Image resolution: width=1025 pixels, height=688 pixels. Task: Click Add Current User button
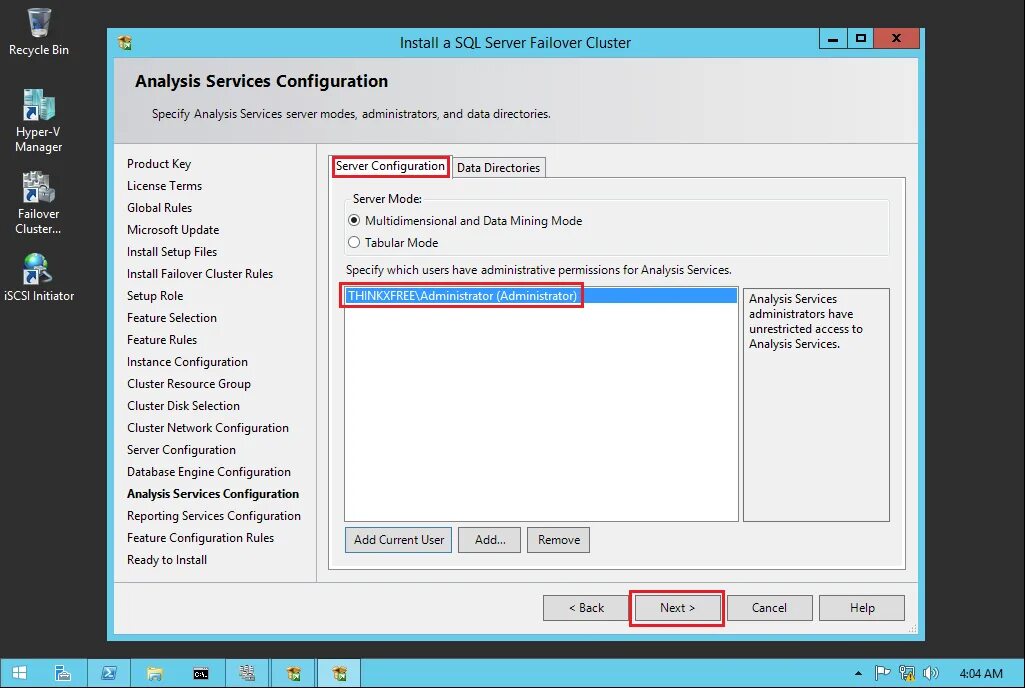point(399,540)
